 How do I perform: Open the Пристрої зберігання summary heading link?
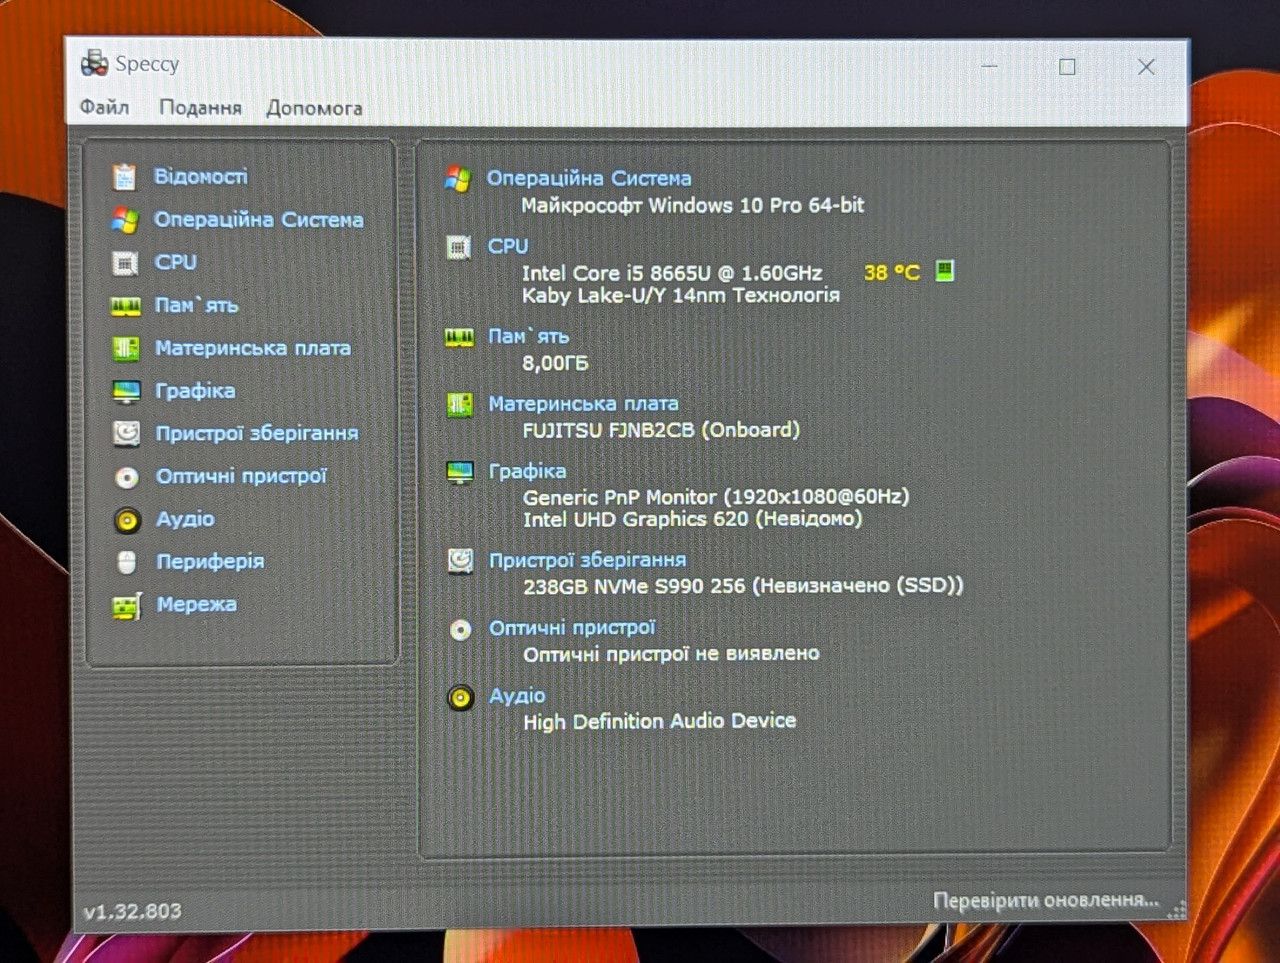588,560
